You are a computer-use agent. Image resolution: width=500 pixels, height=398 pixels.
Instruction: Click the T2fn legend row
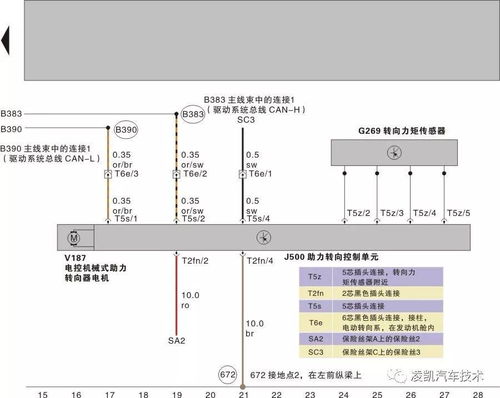tap(371, 293)
